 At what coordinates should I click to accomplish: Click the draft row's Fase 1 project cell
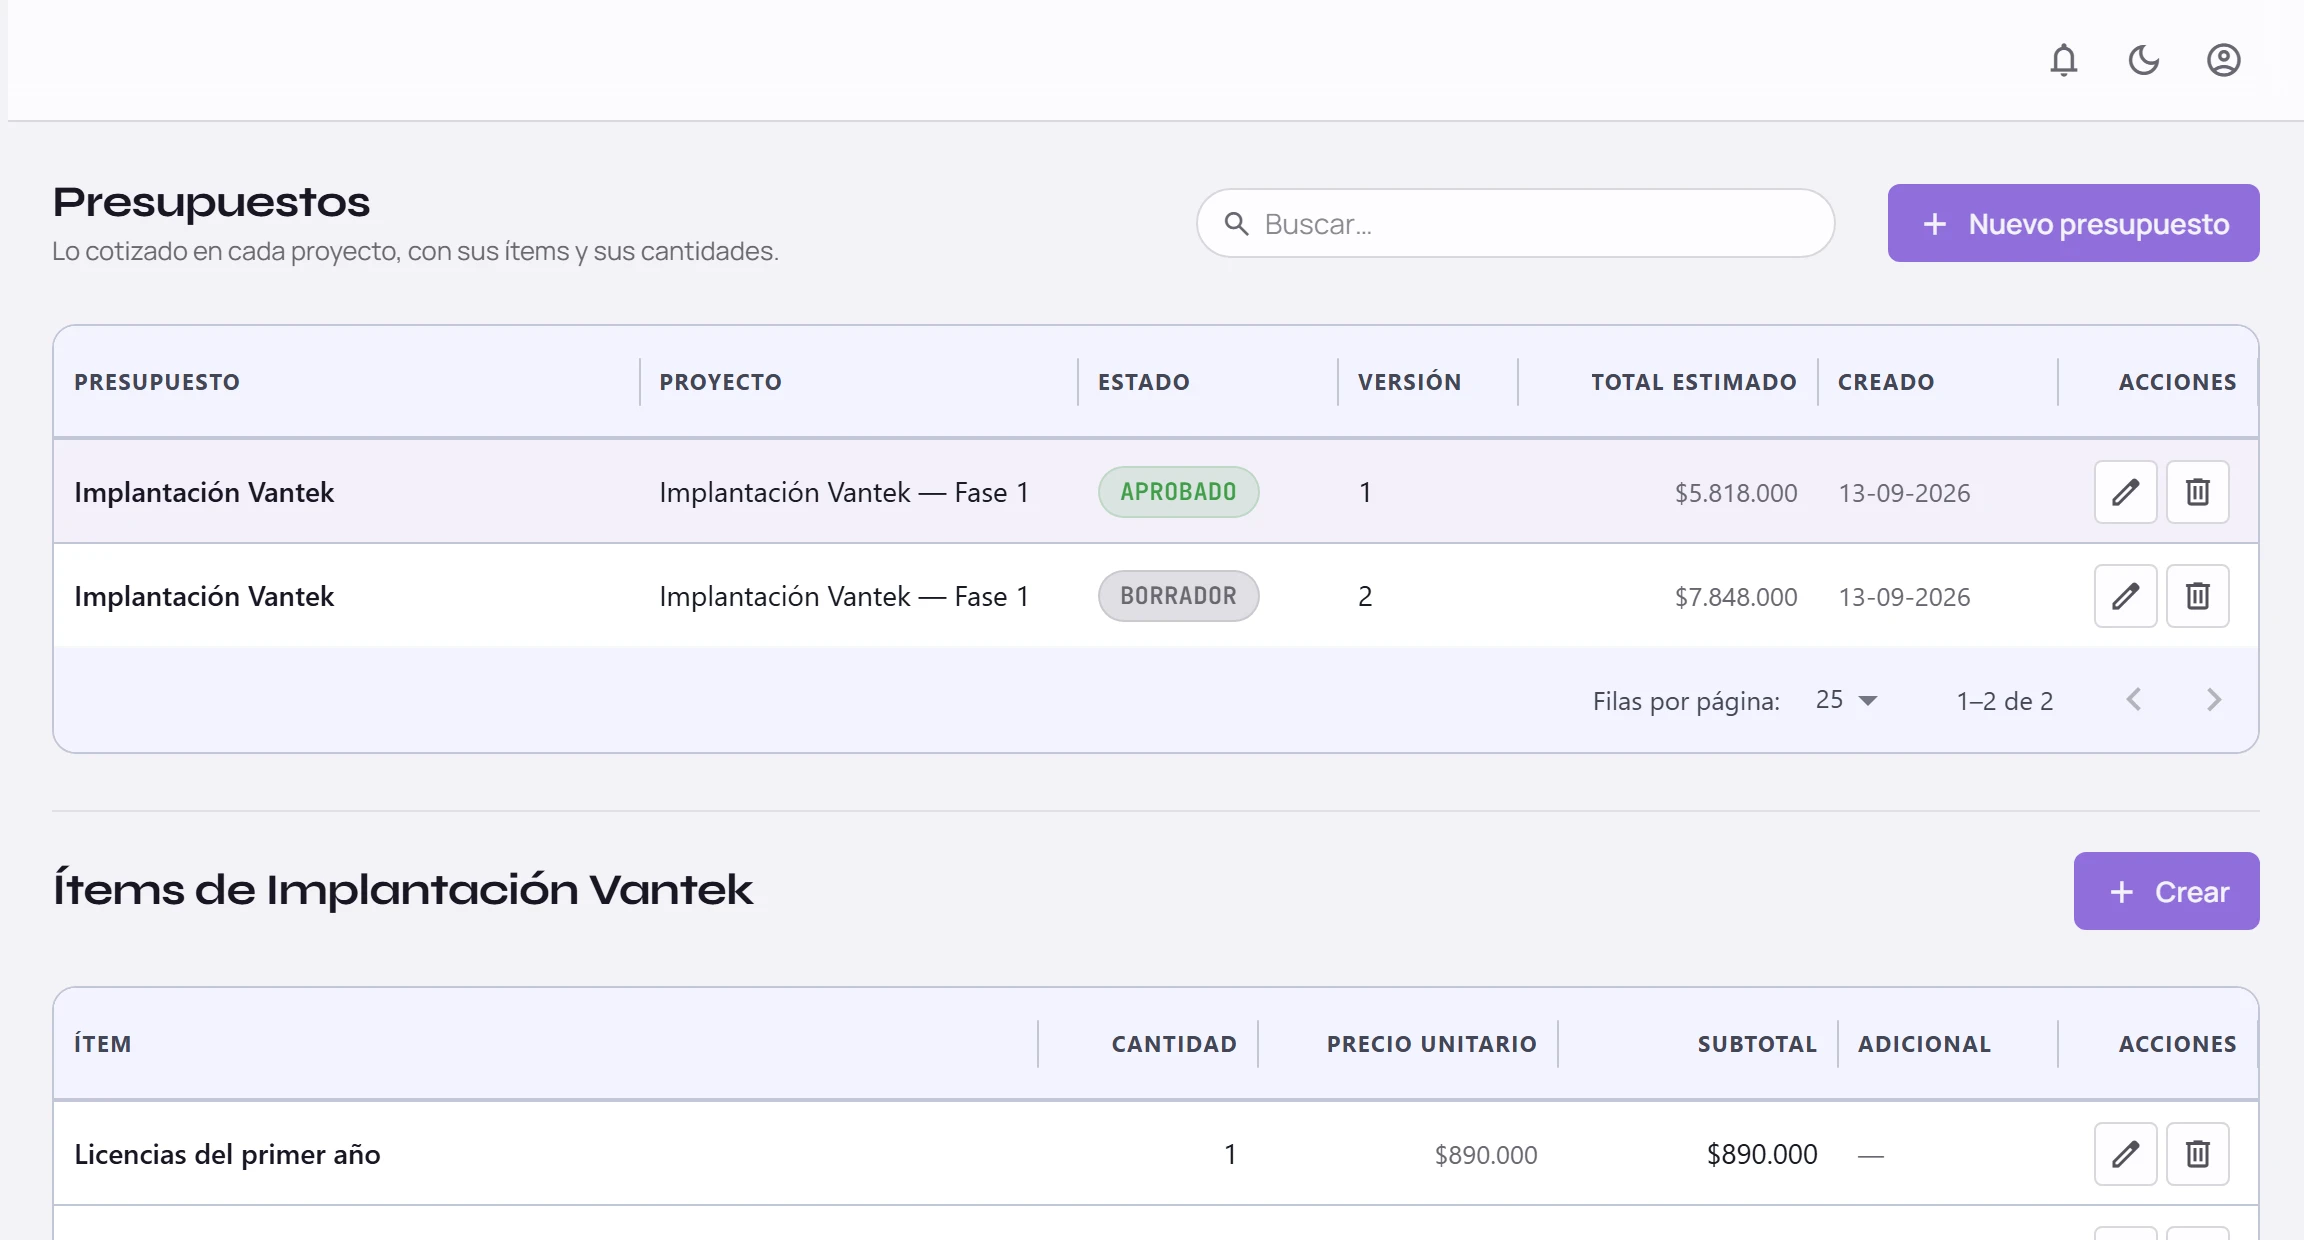(x=844, y=596)
